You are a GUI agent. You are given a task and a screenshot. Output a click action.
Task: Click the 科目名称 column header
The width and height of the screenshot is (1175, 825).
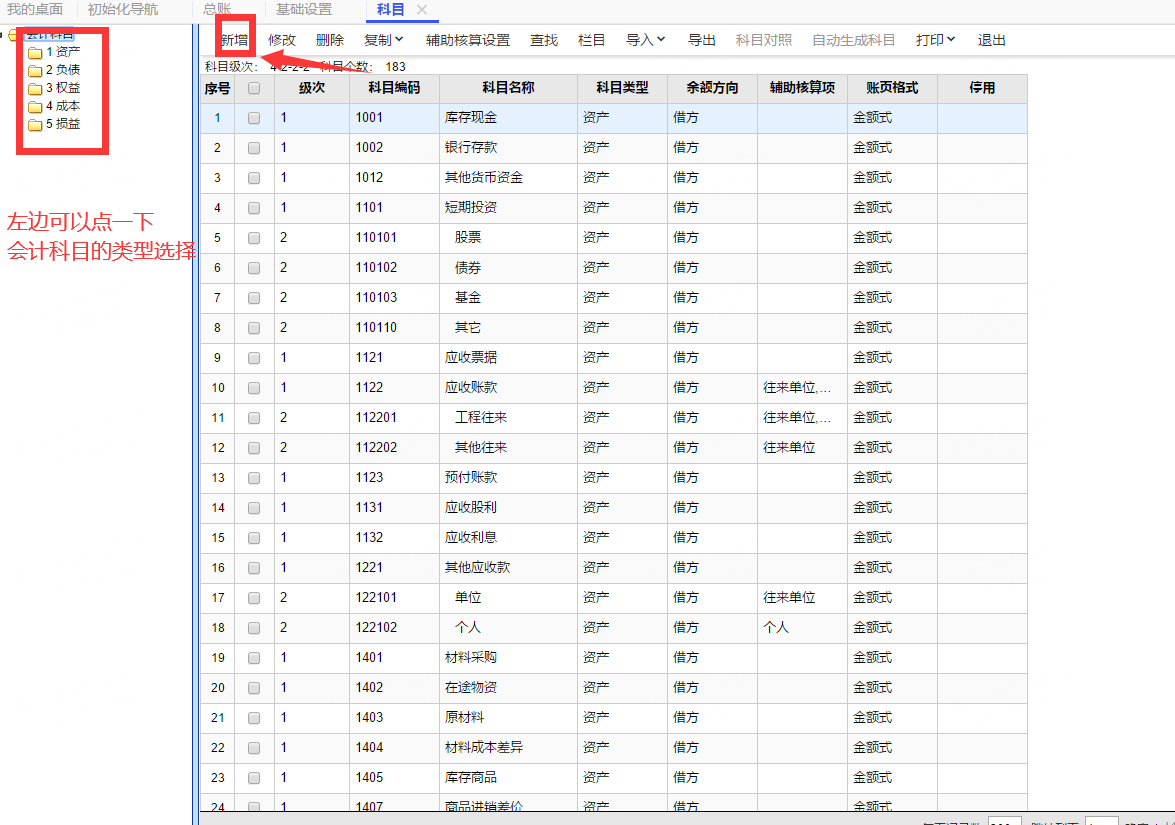click(x=508, y=88)
